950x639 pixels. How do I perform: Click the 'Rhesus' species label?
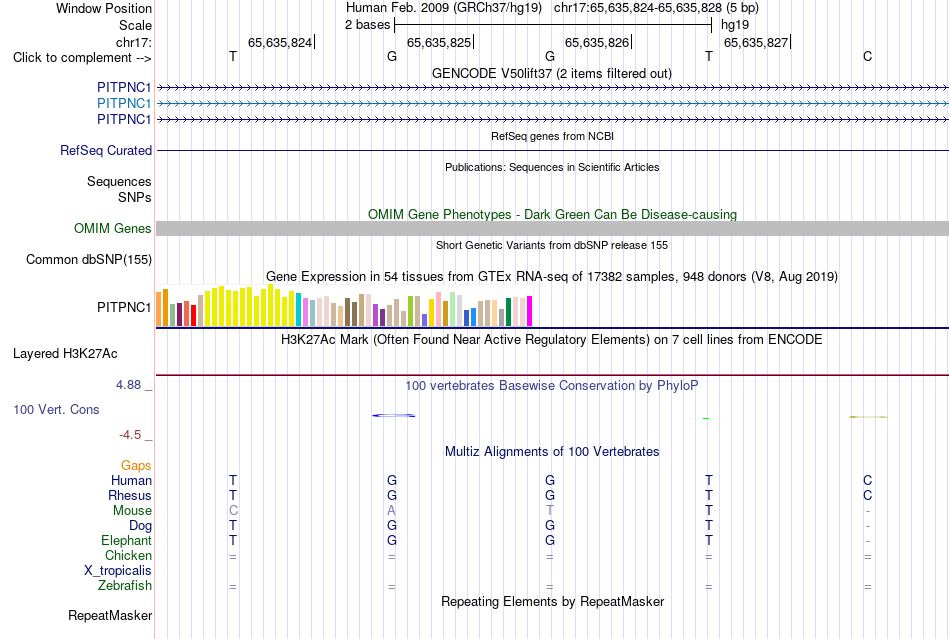click(x=130, y=495)
